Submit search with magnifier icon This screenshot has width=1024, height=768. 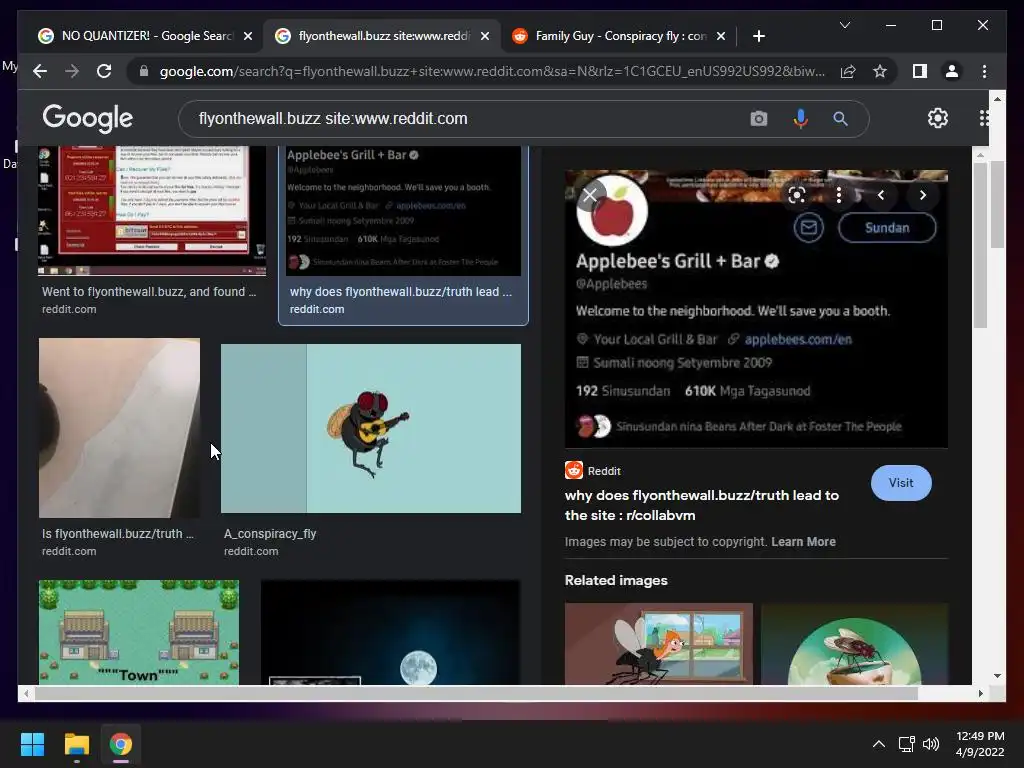point(840,119)
